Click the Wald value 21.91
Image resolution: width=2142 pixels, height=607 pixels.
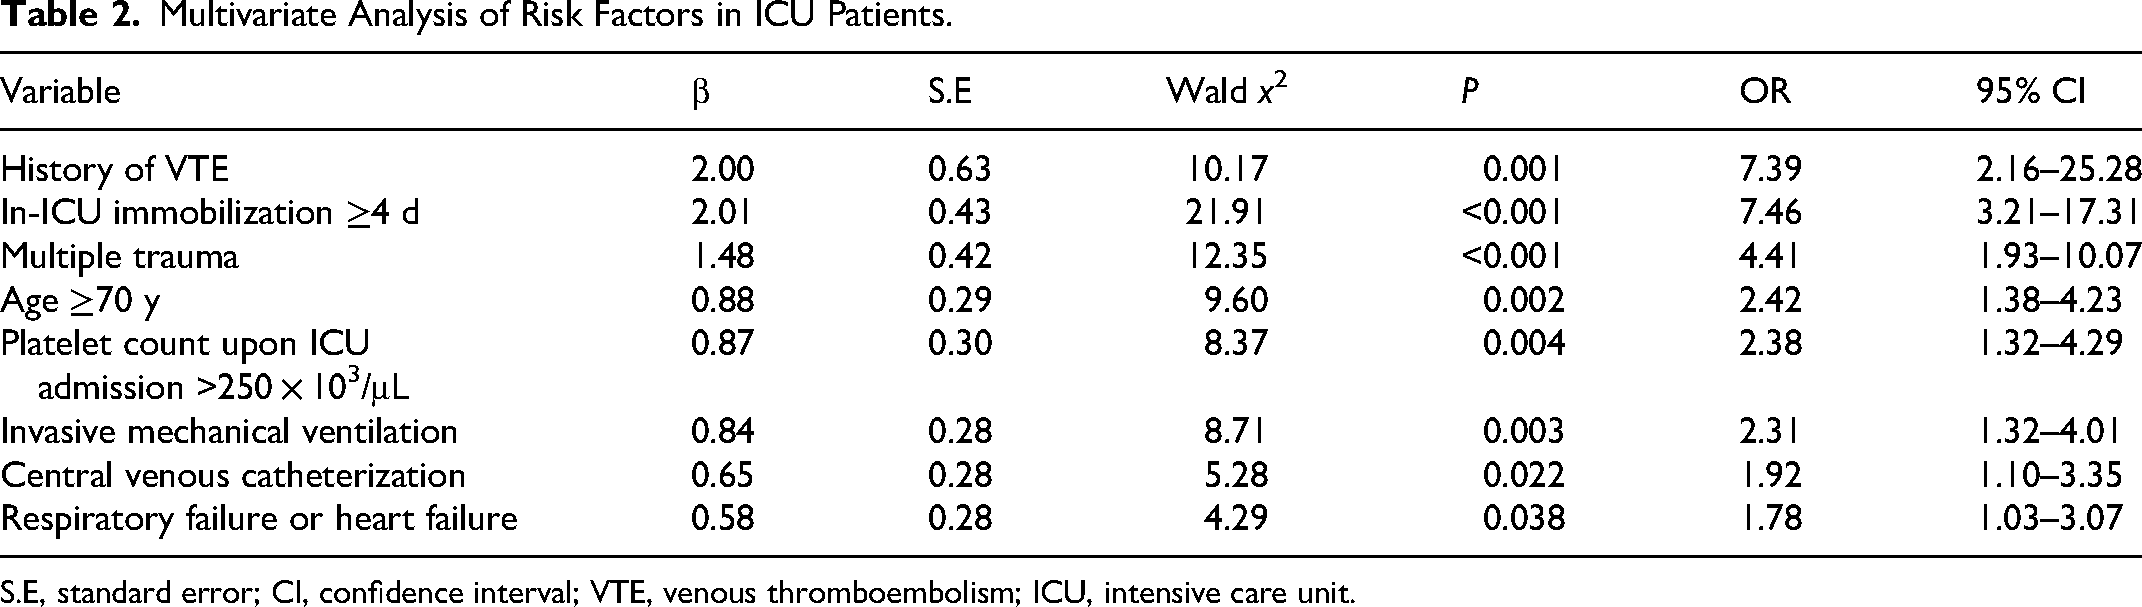[1225, 213]
